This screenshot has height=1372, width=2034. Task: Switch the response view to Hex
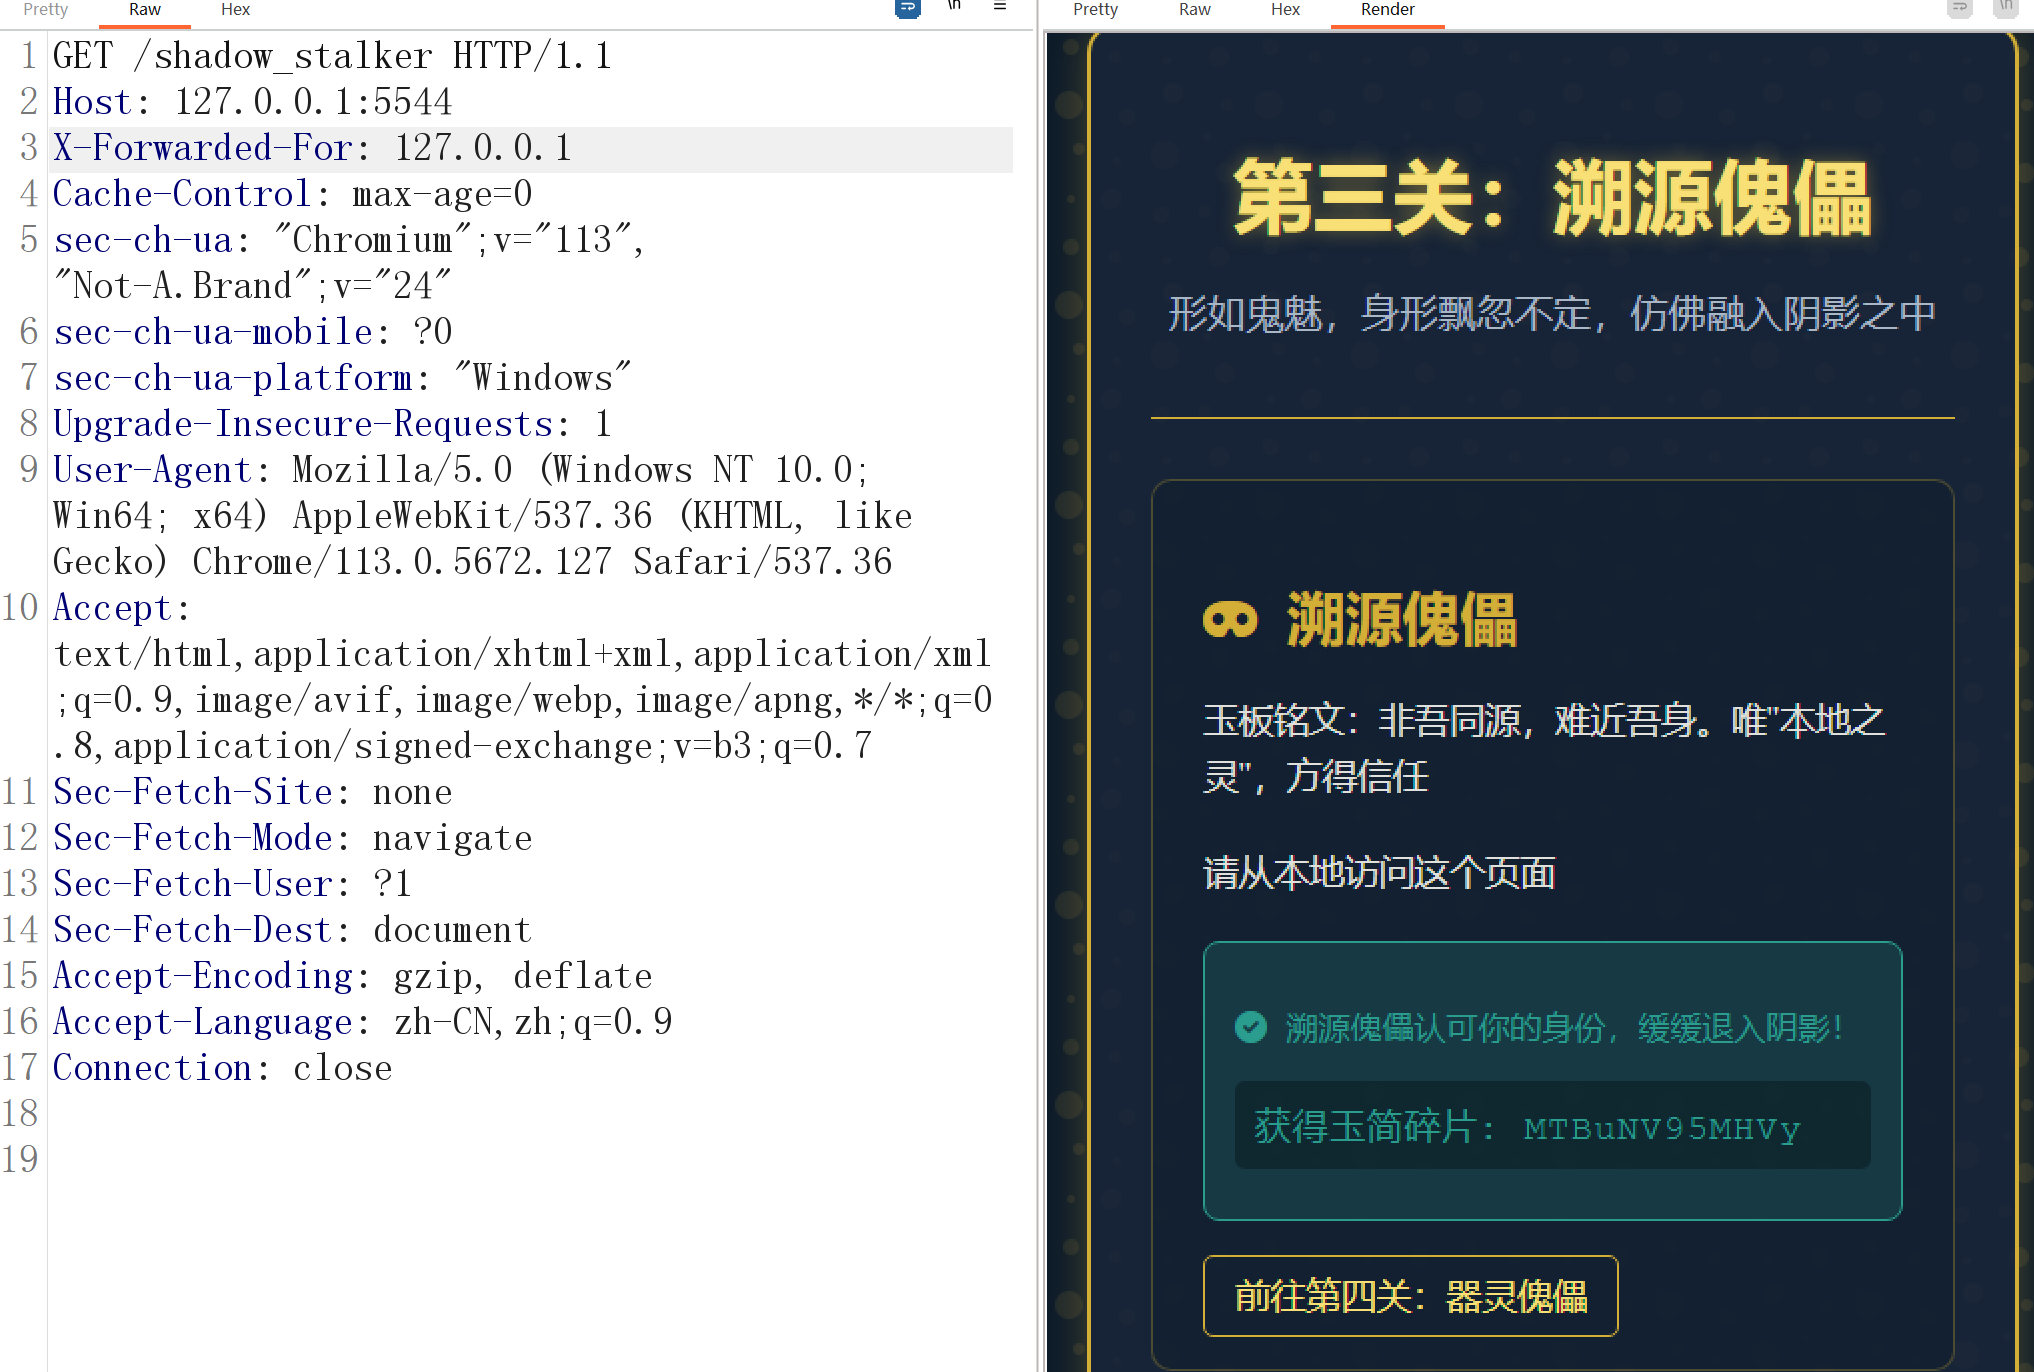click(x=1284, y=11)
